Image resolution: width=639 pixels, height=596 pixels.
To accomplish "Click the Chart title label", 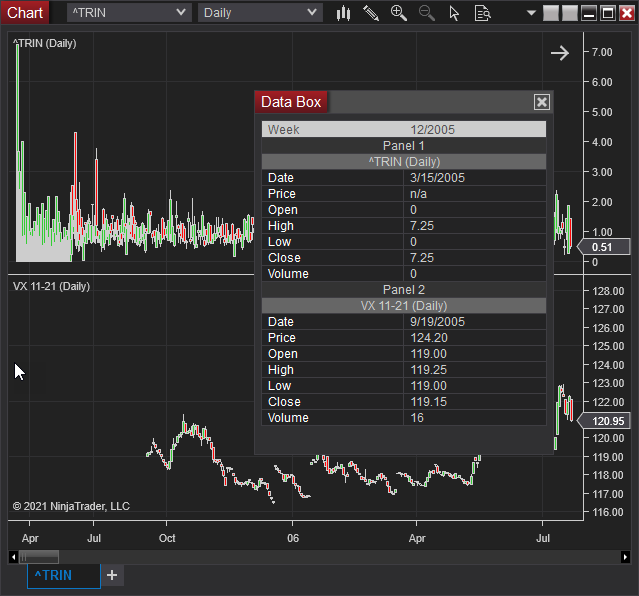I will pyautogui.click(x=25, y=13).
